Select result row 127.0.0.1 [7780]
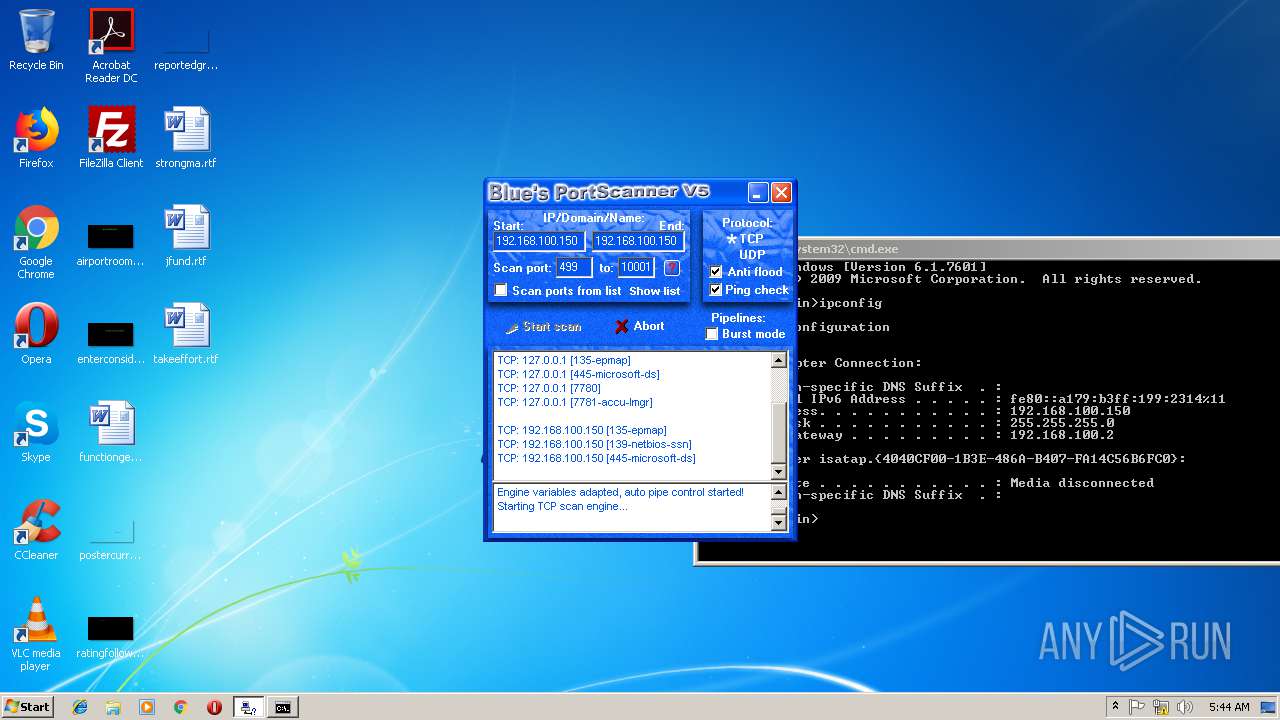 (x=549, y=388)
